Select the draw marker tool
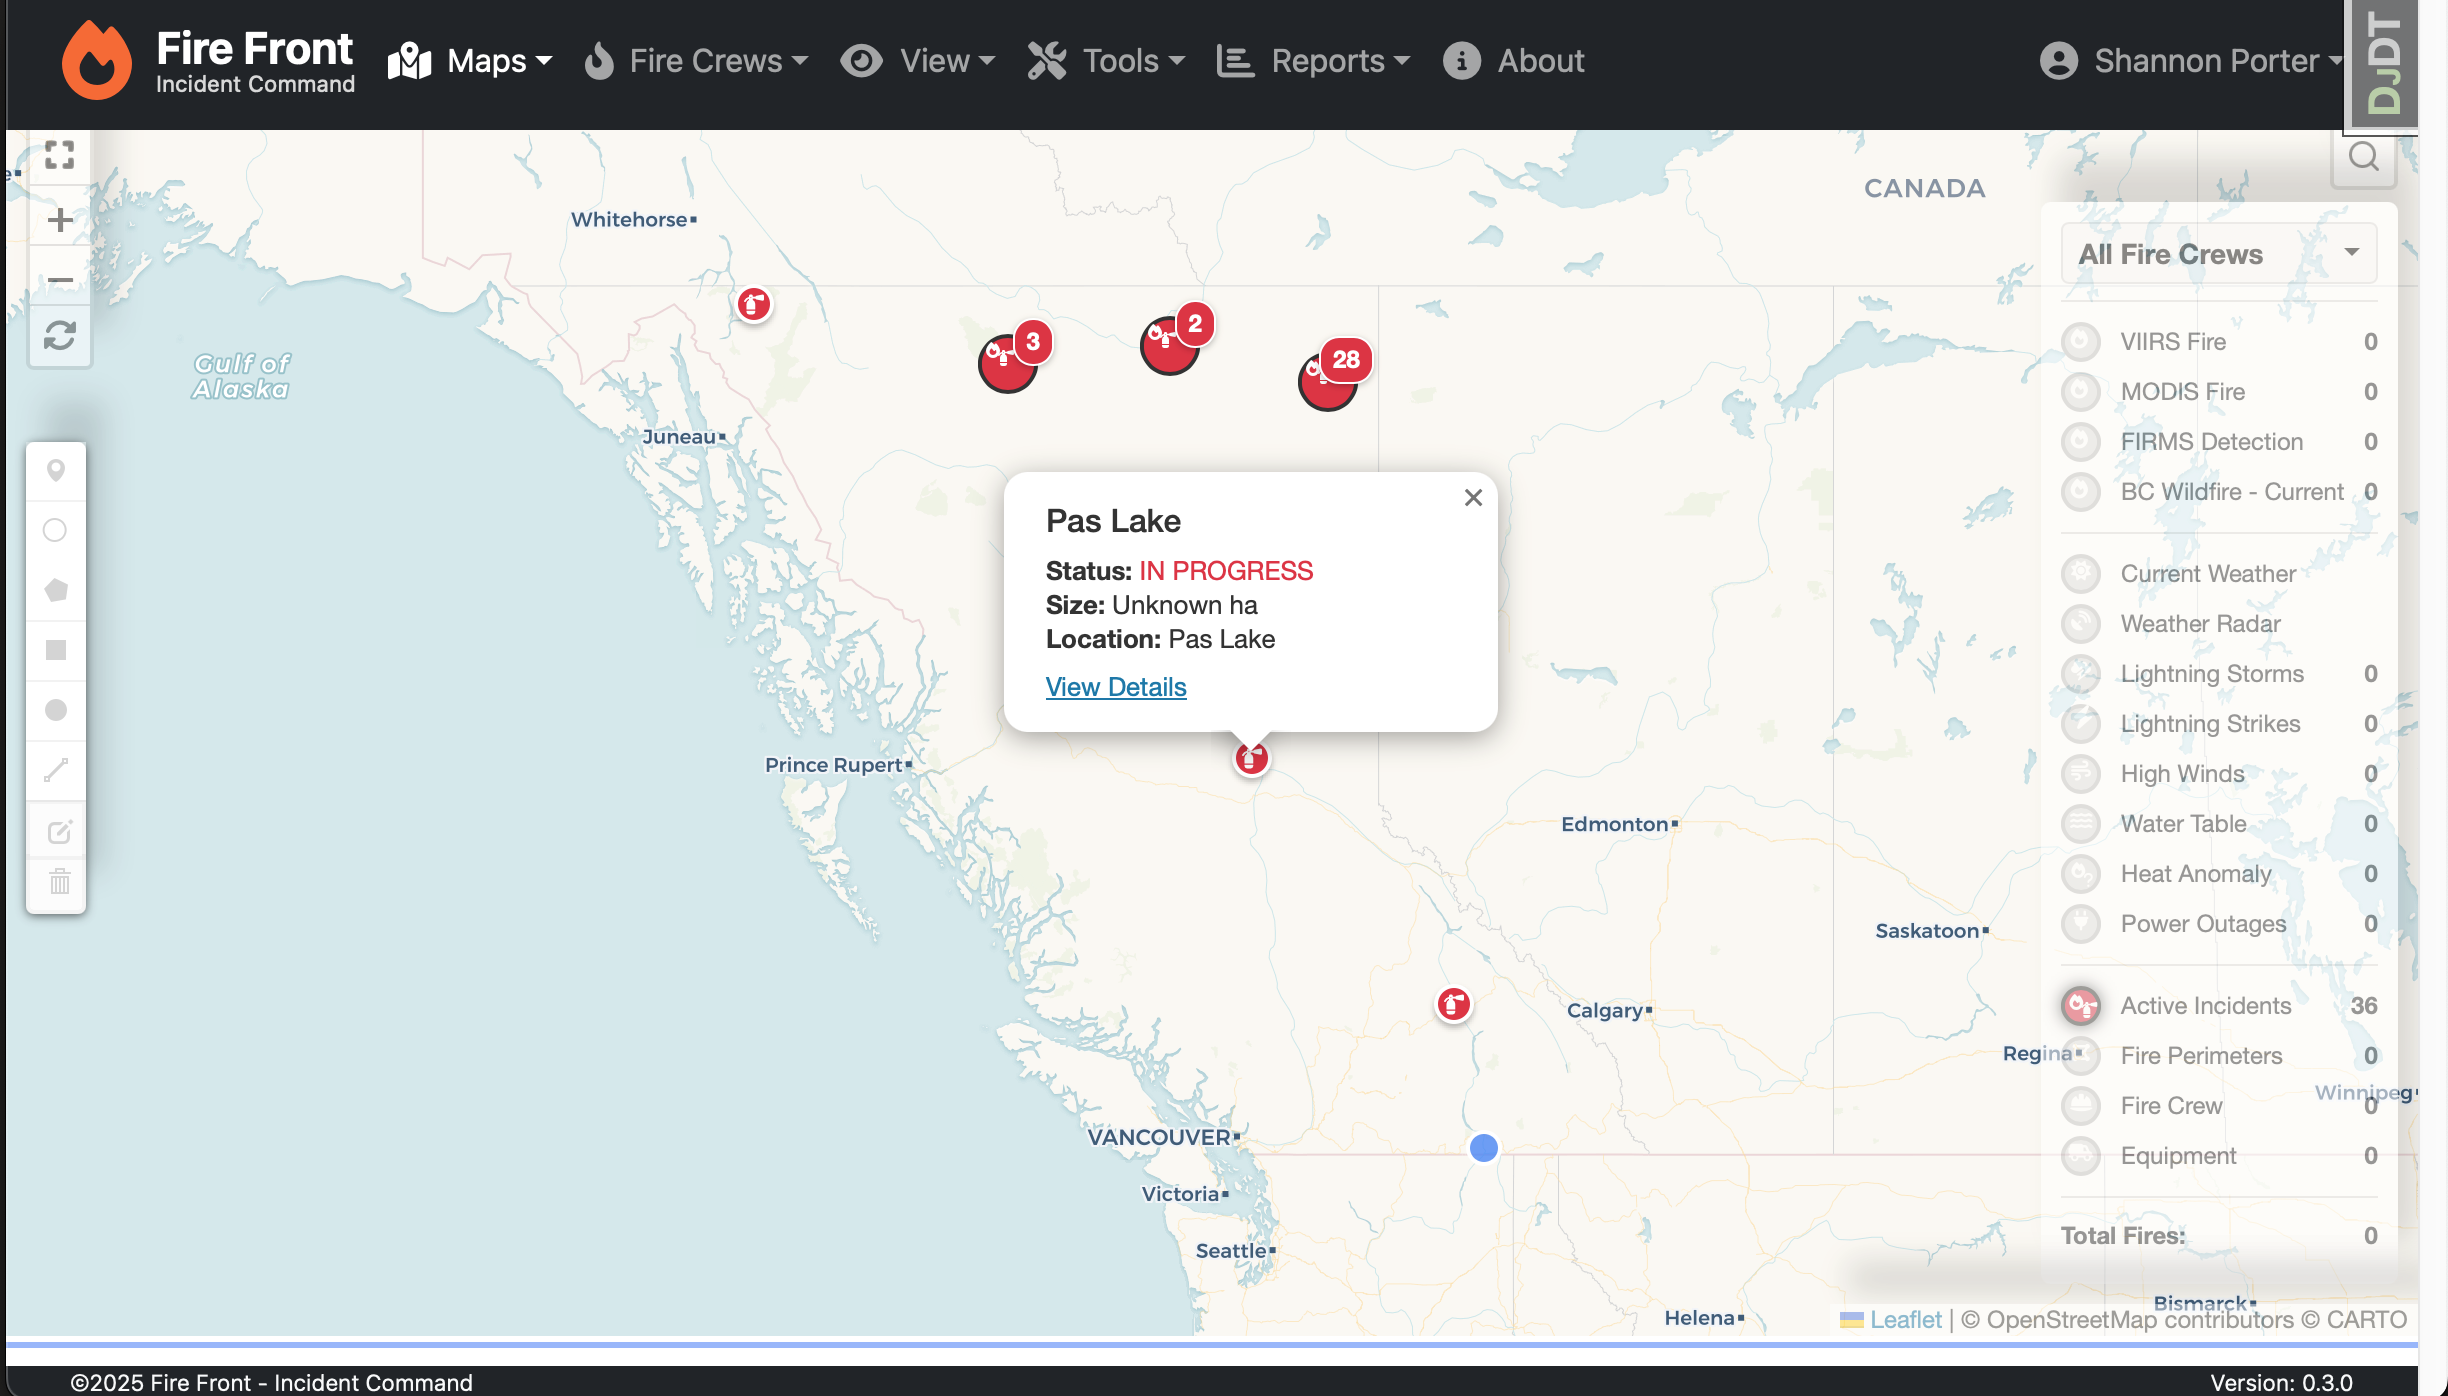 56,471
